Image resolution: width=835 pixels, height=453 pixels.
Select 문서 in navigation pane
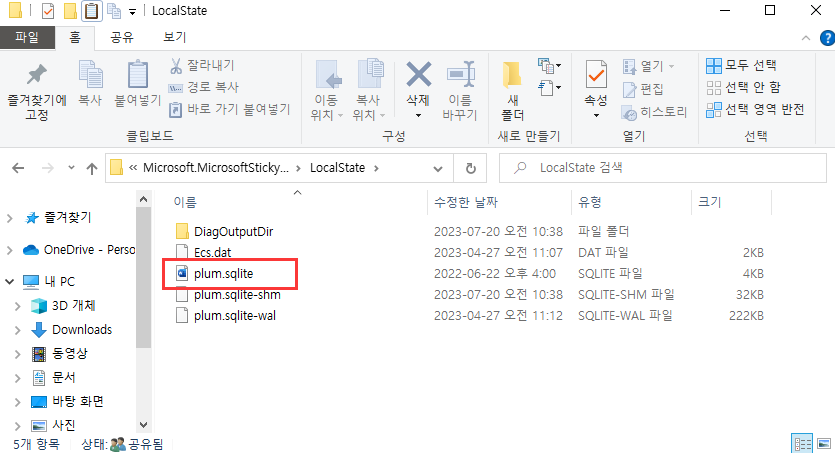(x=63, y=377)
